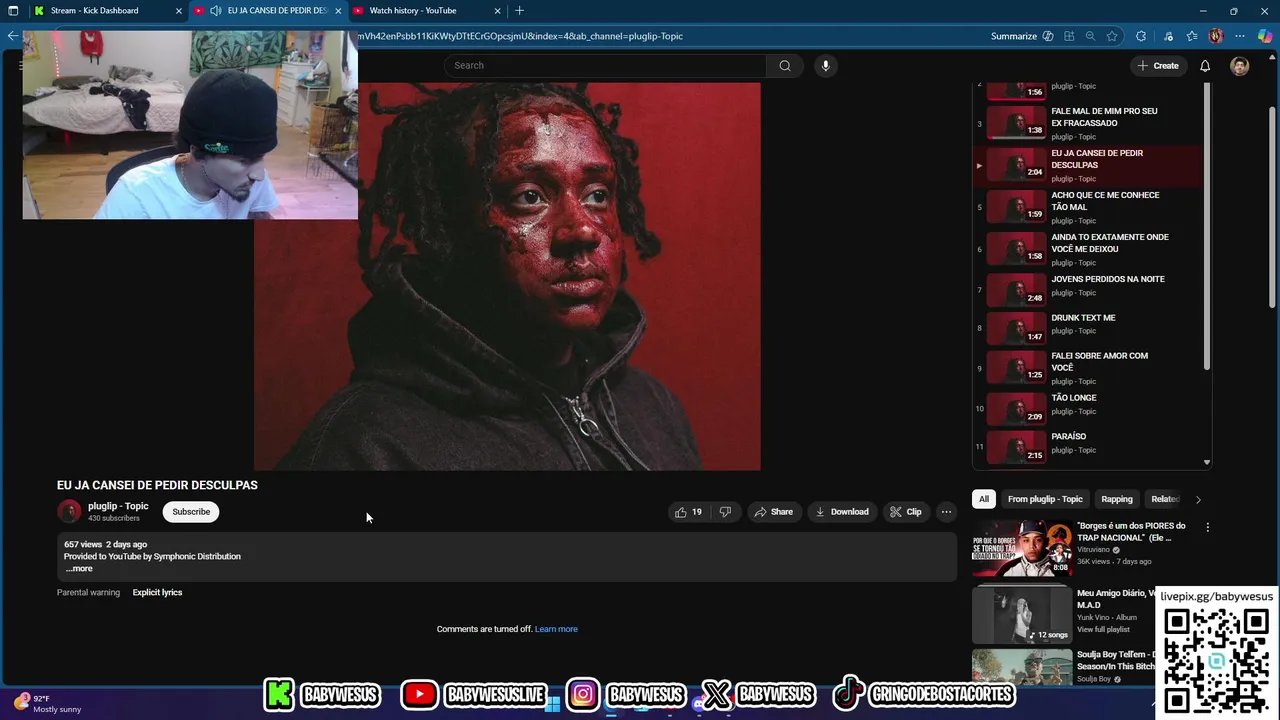1280x720 pixels.
Task: Select From pluglip - Topic chip
Action: (1045, 499)
